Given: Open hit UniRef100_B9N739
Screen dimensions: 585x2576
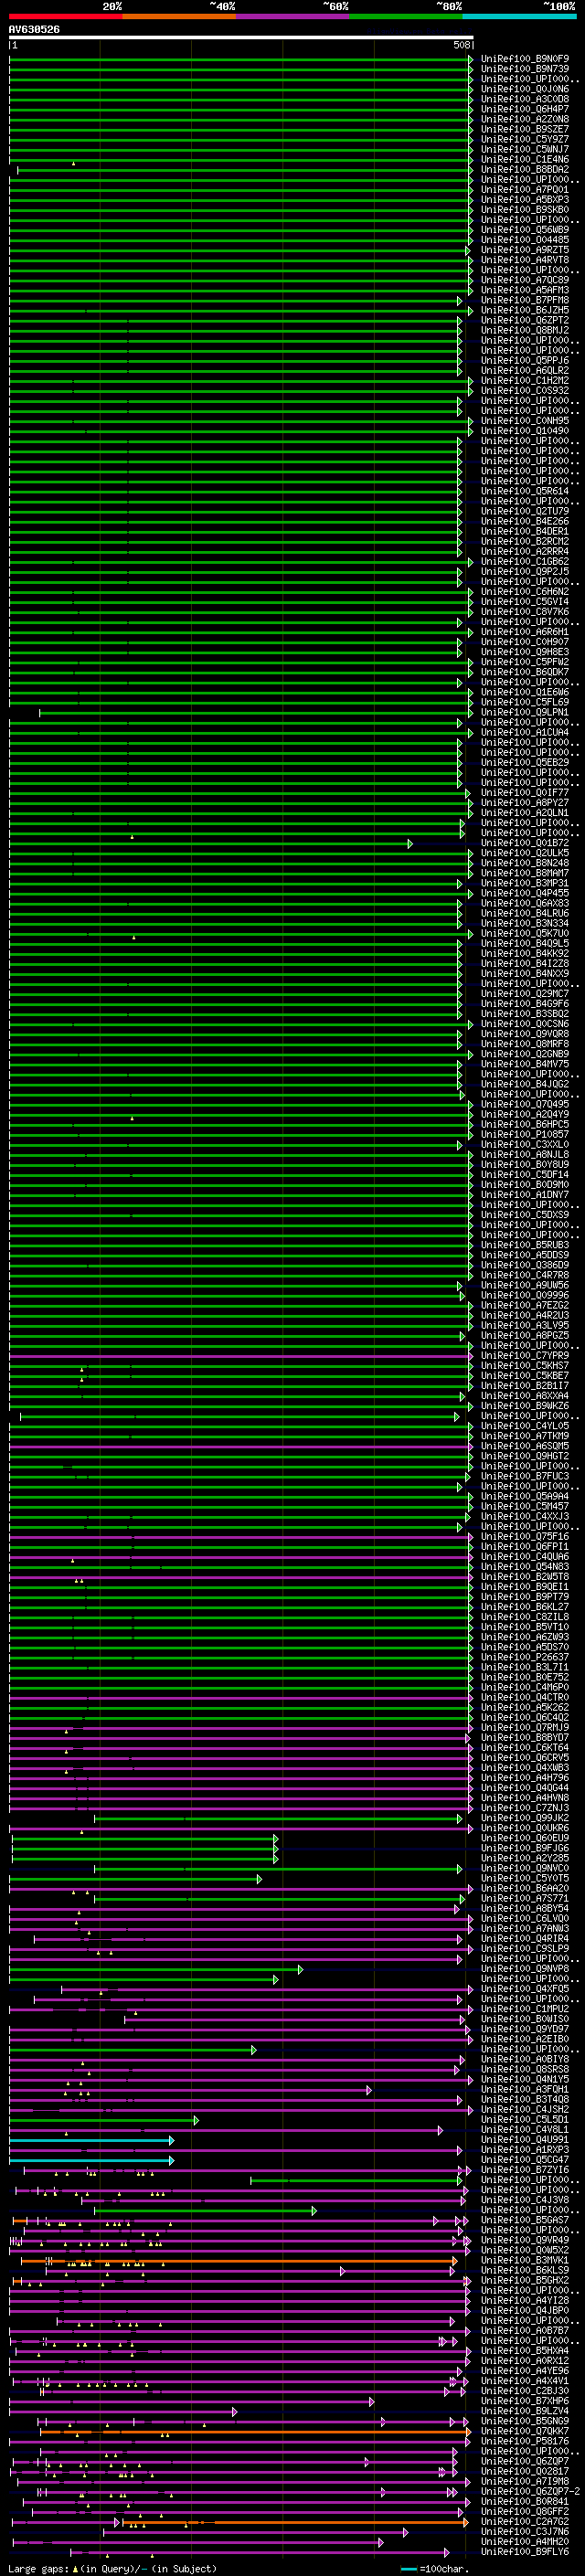Looking at the screenshot, I should point(524,69).
